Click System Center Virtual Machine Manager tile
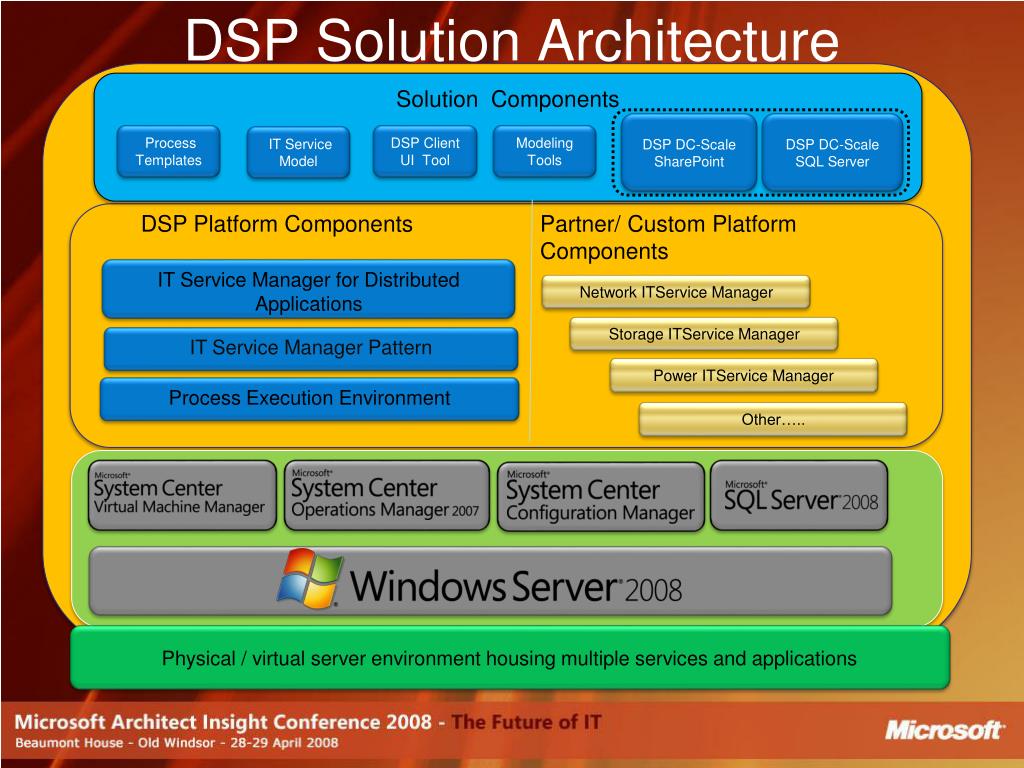 click(182, 496)
